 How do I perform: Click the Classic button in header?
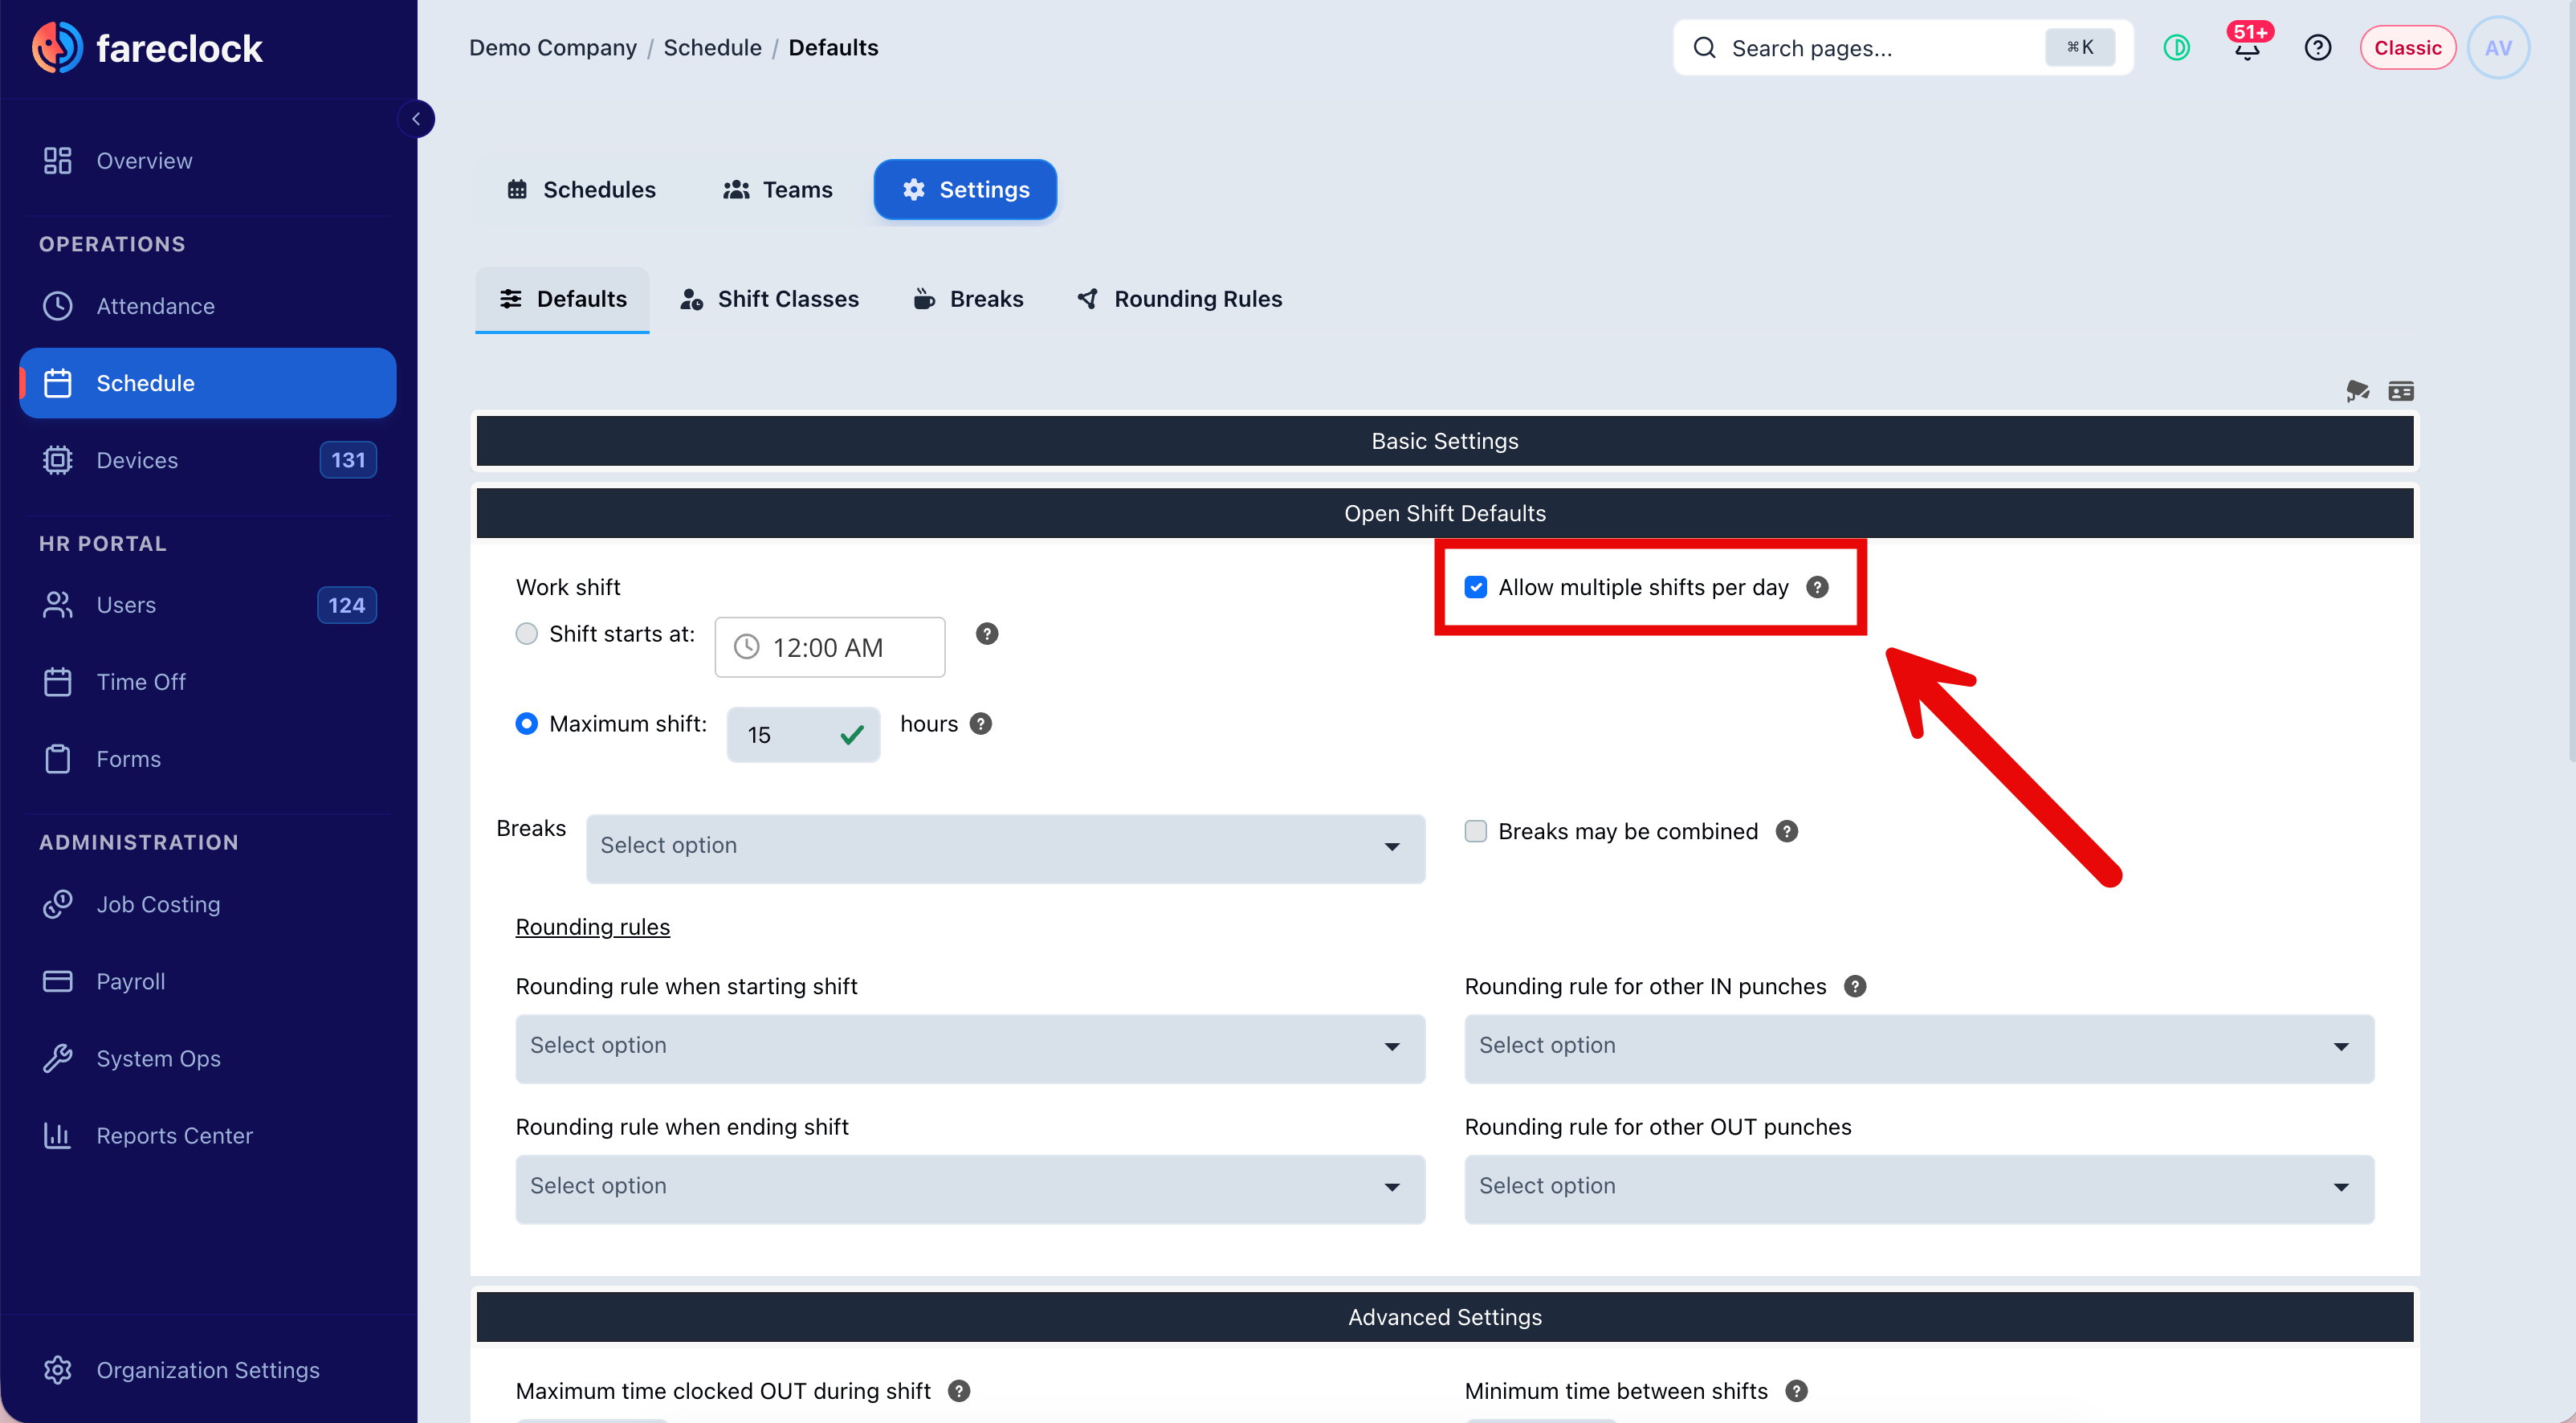click(2407, 48)
